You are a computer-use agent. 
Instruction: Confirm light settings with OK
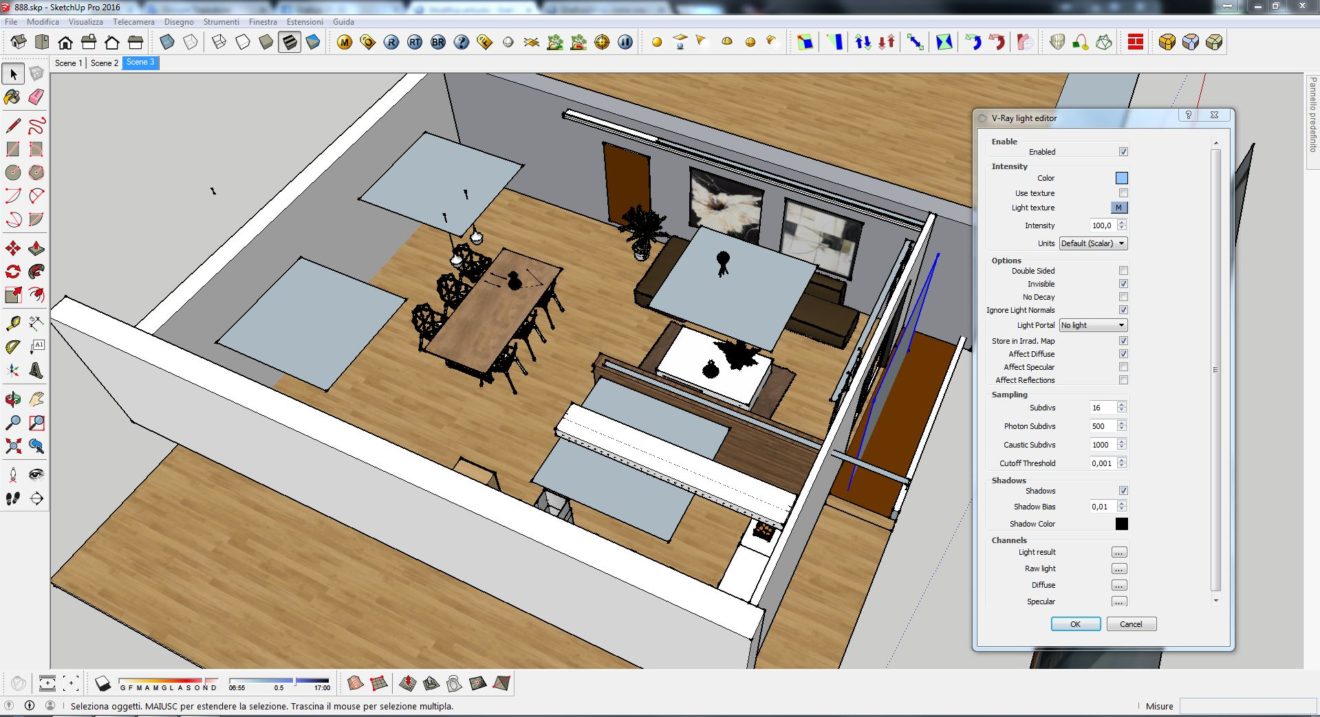pyautogui.click(x=1075, y=624)
